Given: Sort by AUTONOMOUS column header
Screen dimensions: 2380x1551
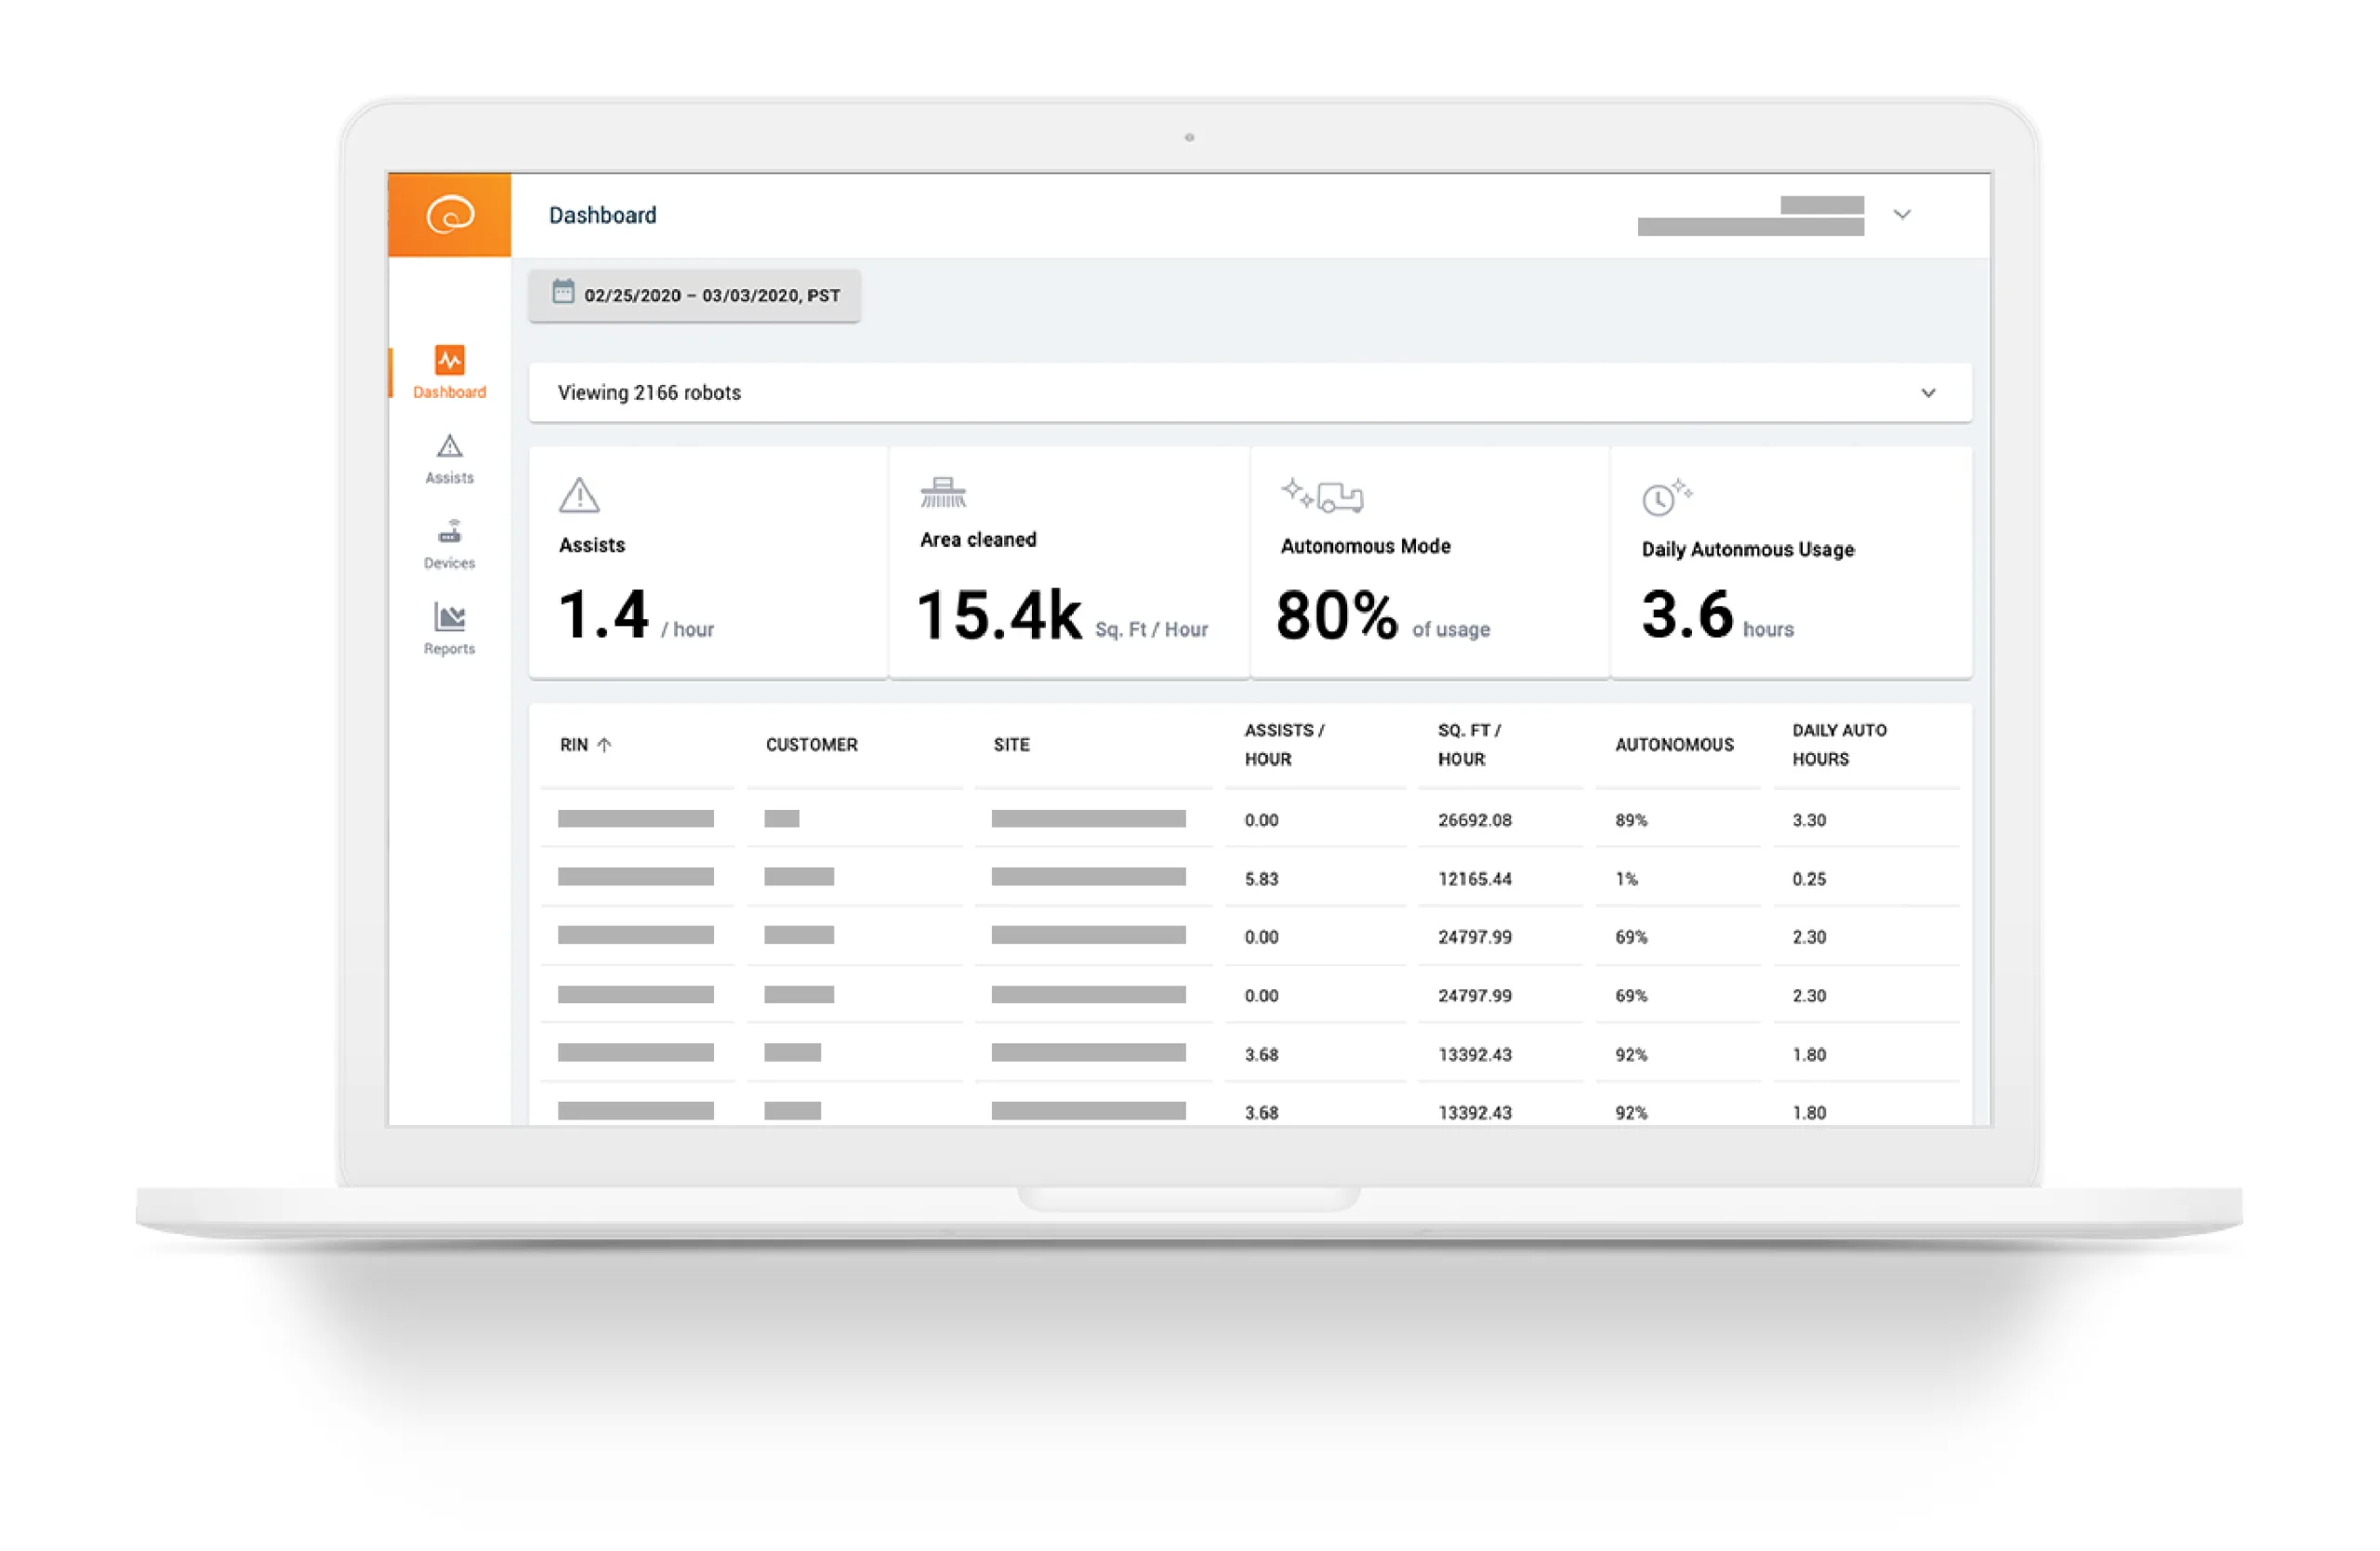Looking at the screenshot, I should click(x=1674, y=745).
